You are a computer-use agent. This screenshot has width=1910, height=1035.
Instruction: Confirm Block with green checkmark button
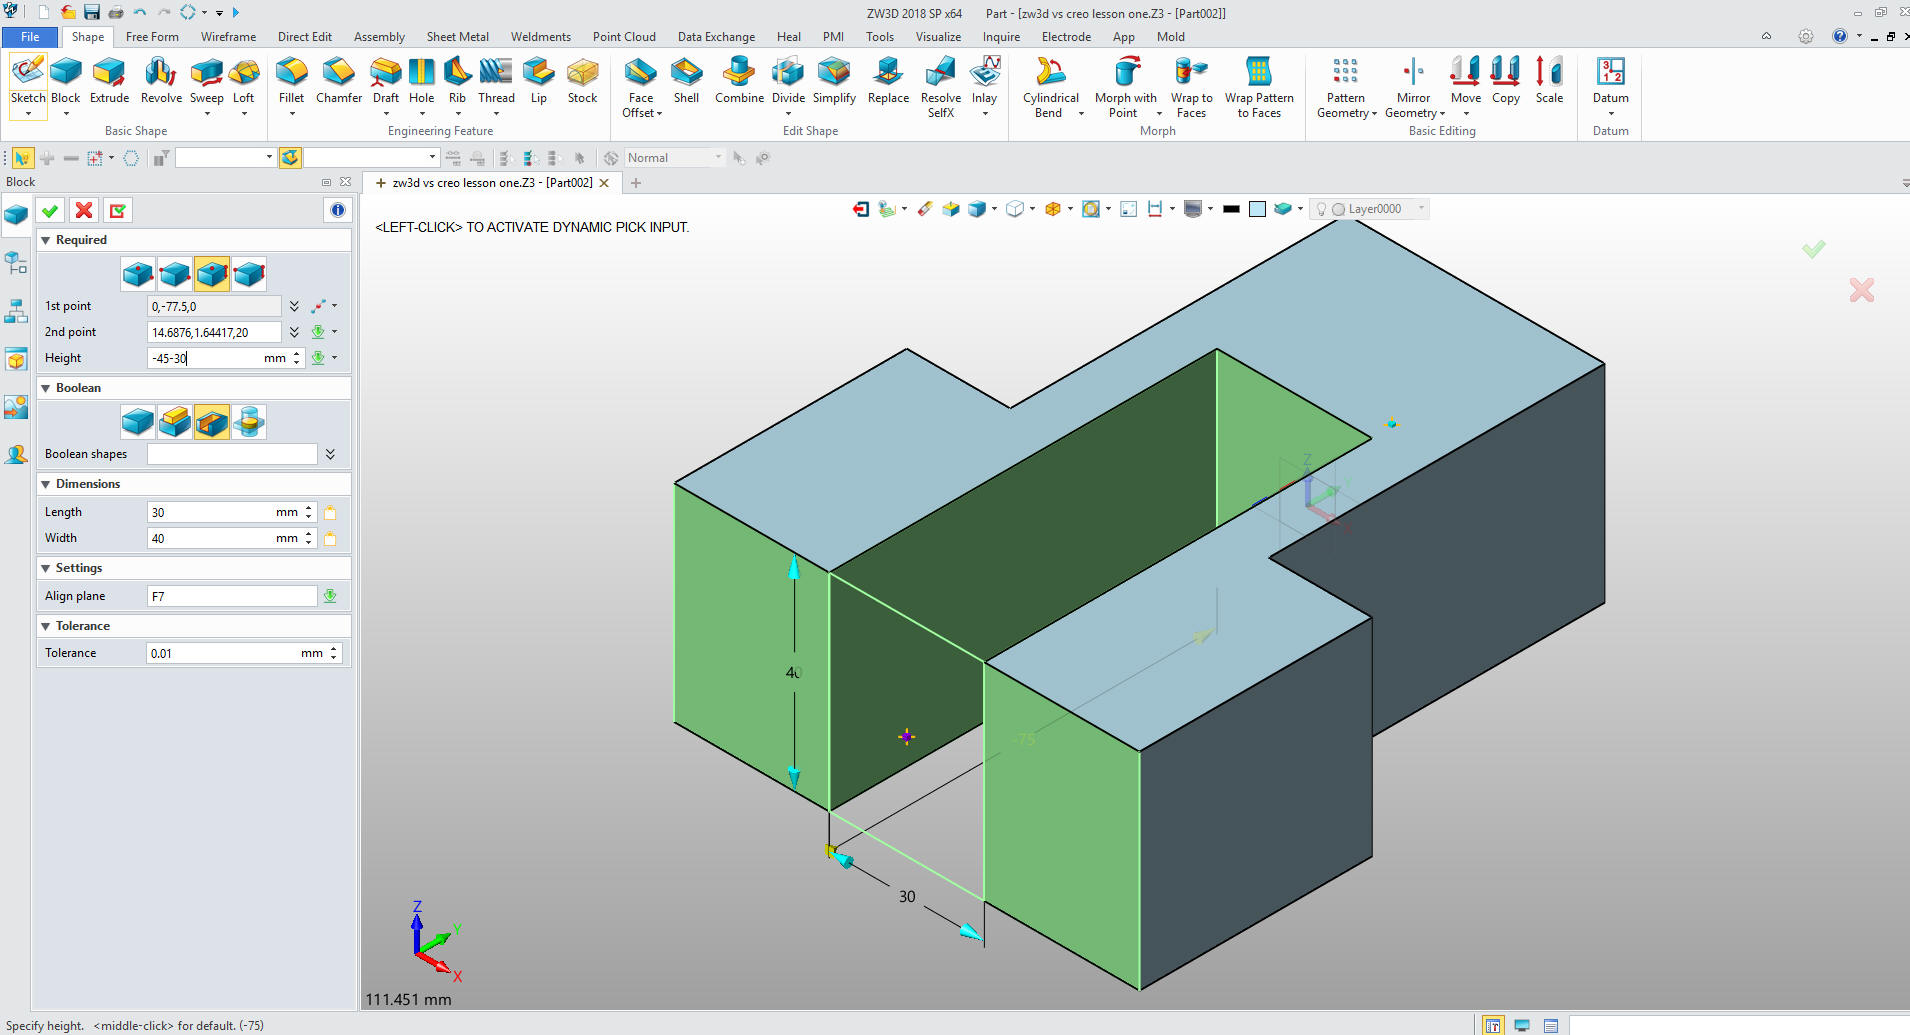50,210
